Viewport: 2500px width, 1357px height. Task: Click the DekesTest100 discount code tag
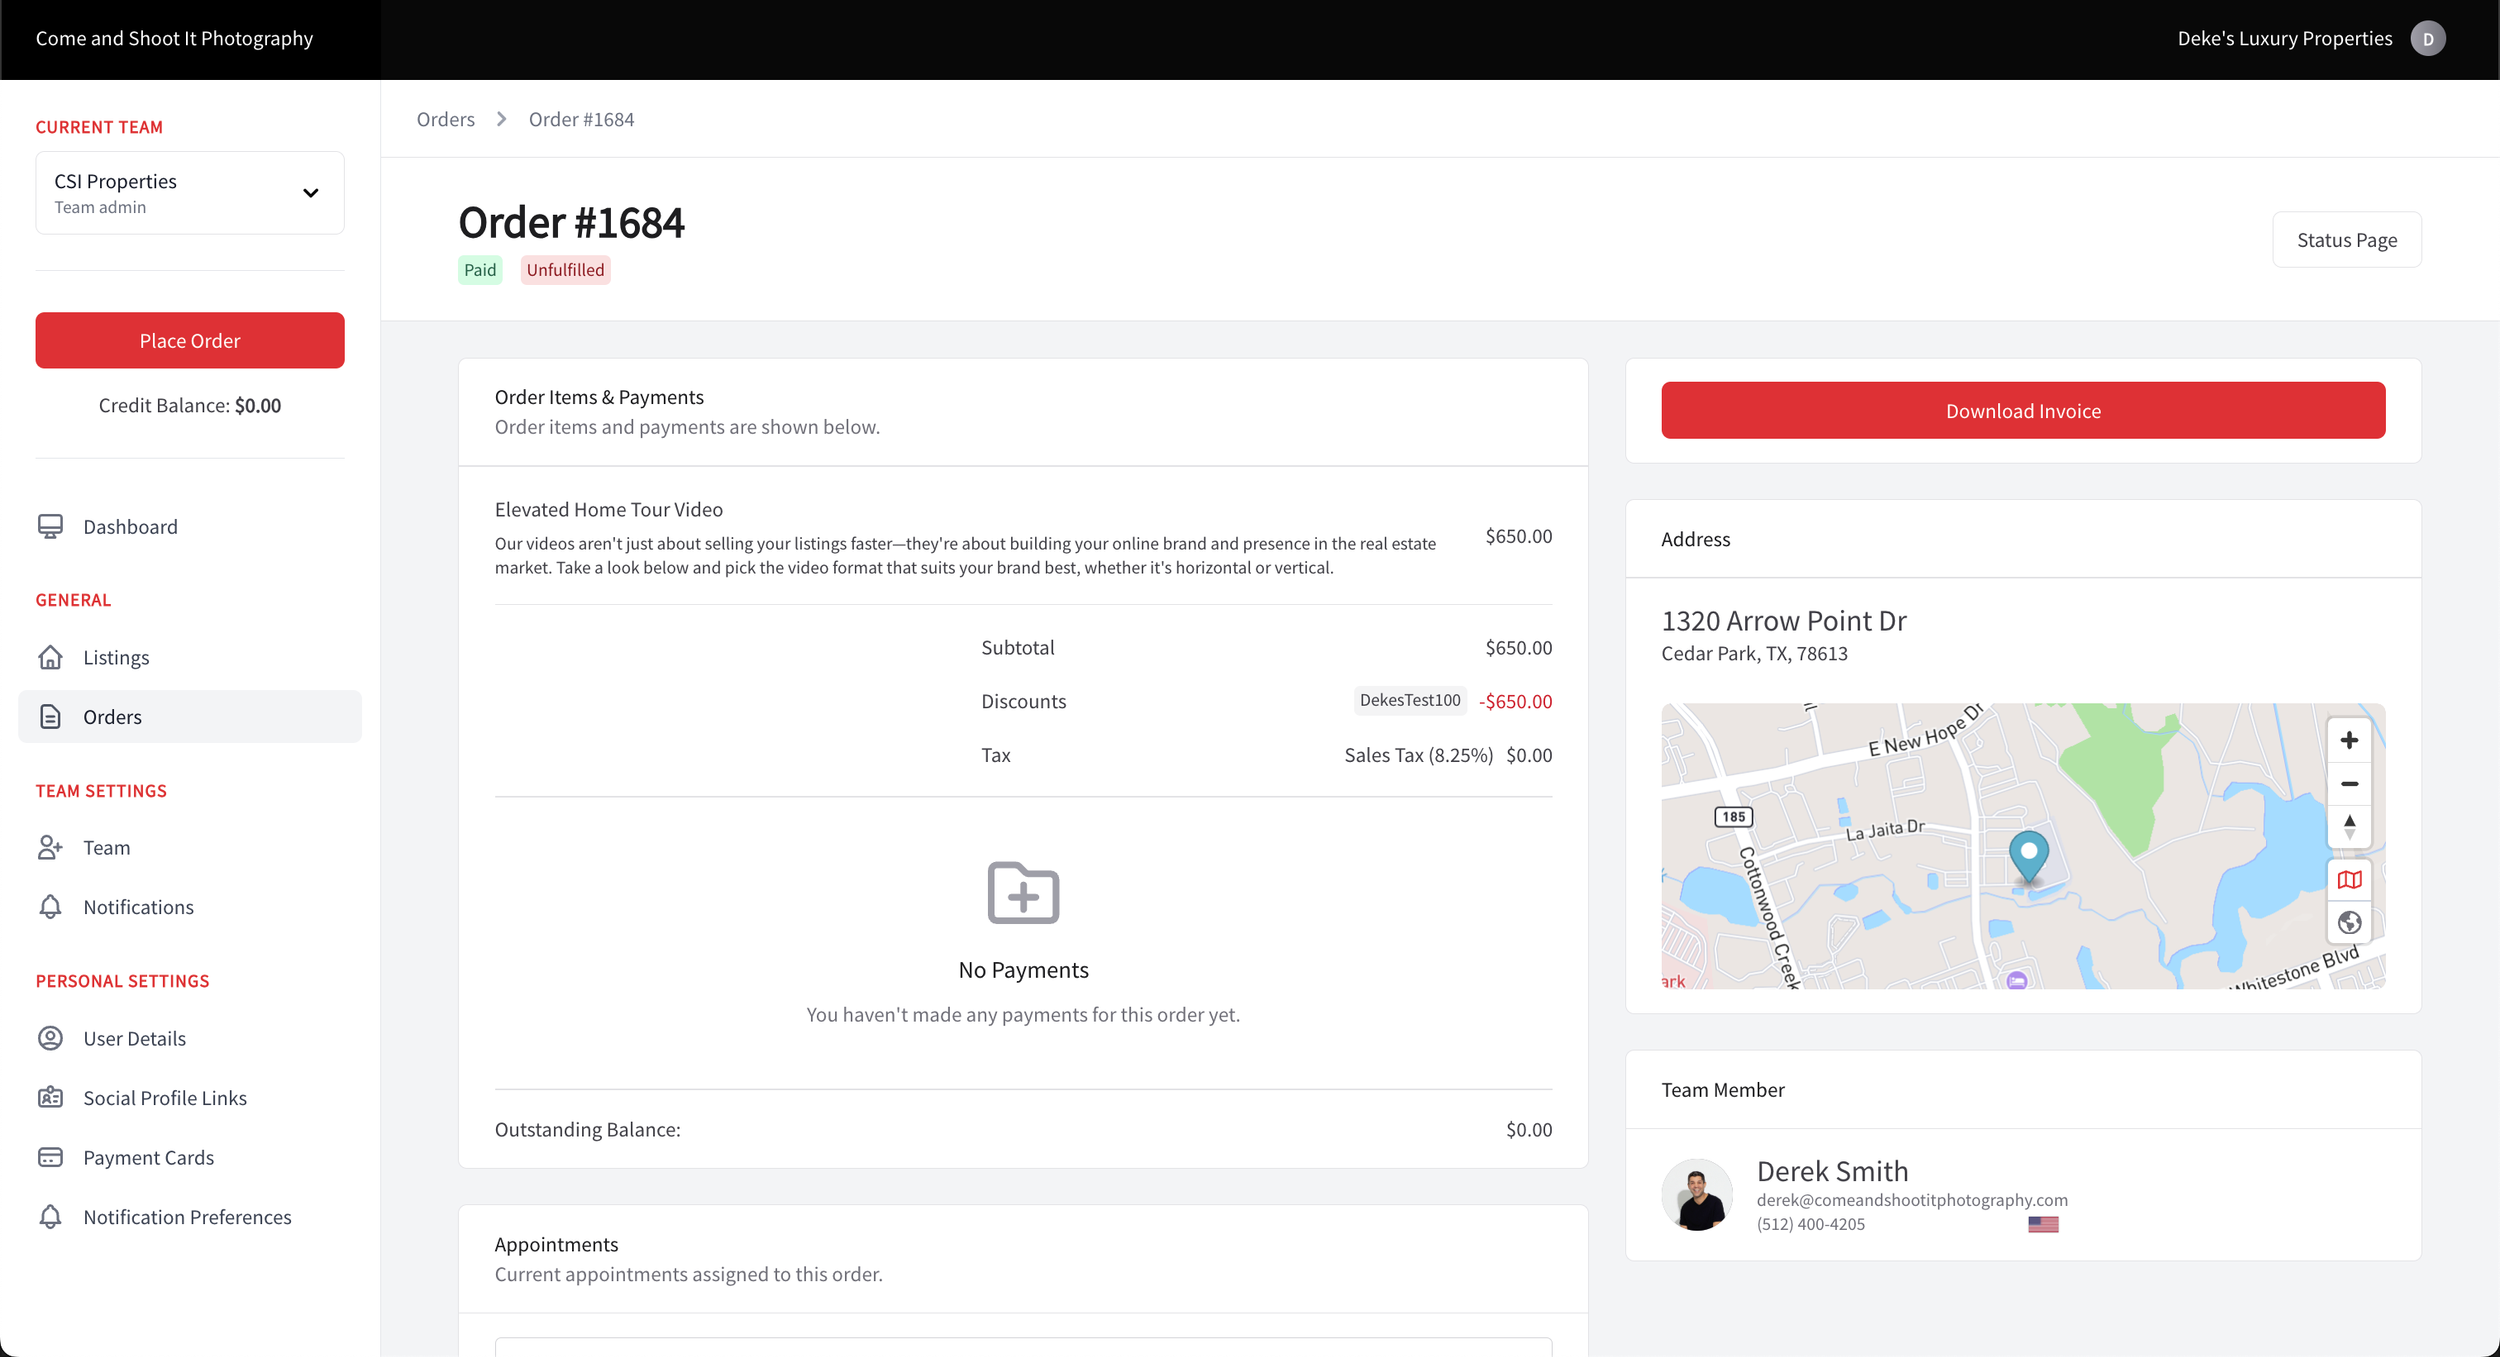point(1409,700)
